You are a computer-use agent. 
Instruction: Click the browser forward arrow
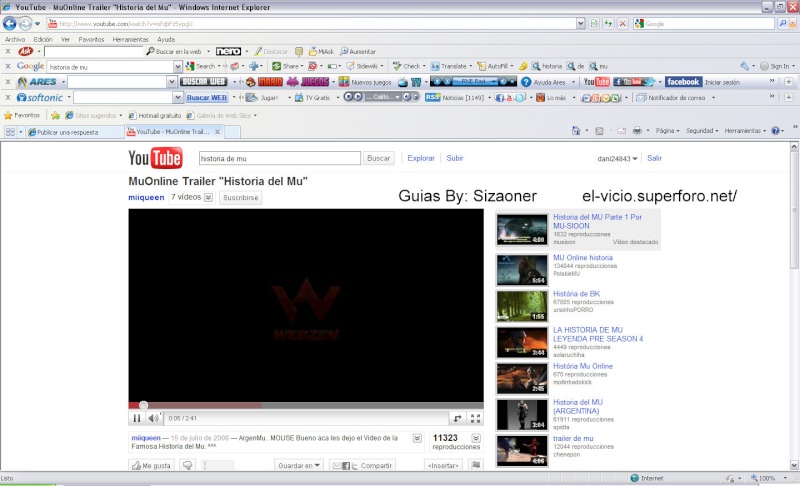(25, 23)
